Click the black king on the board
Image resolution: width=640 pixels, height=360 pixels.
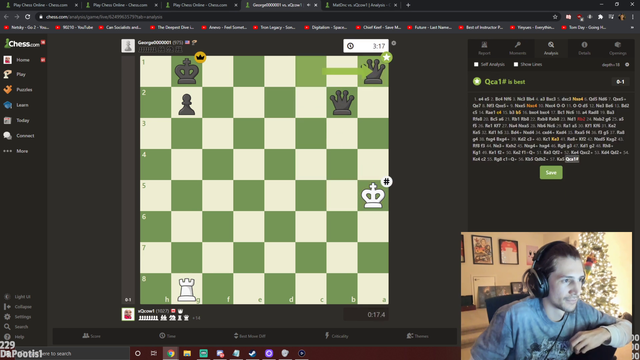point(187,71)
